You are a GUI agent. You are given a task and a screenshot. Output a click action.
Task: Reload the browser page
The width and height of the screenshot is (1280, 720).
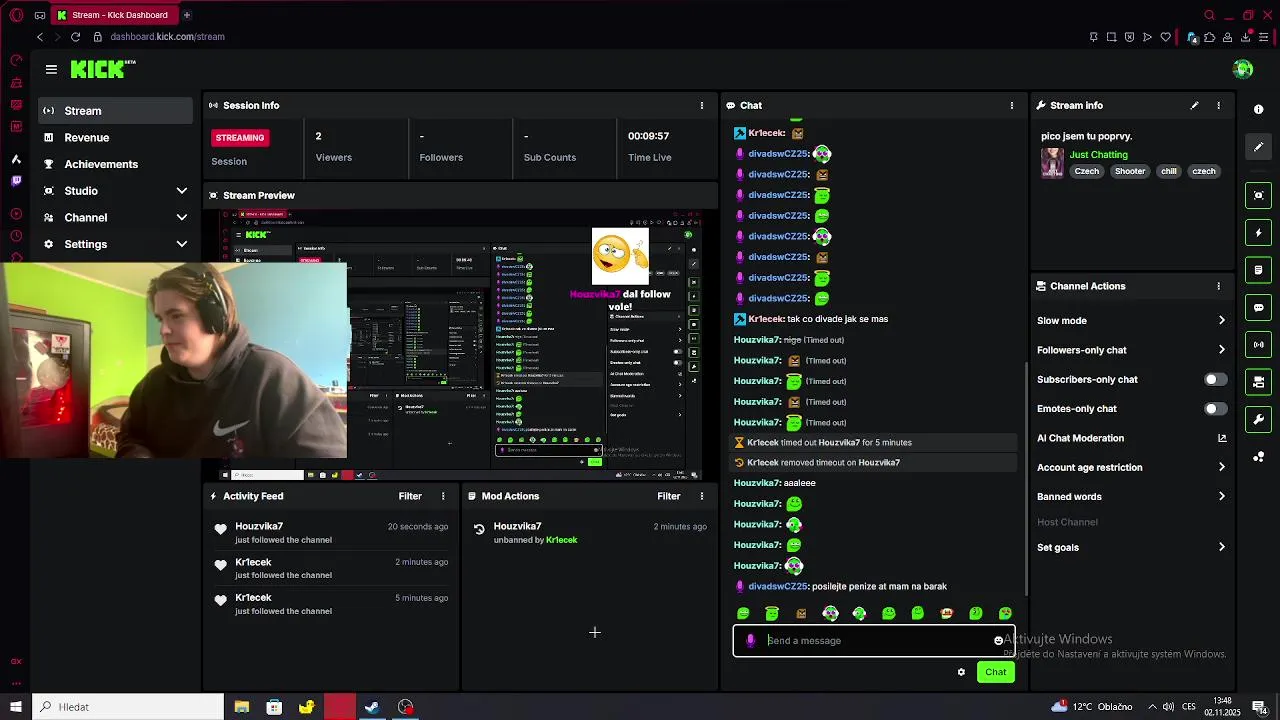pyautogui.click(x=75, y=37)
